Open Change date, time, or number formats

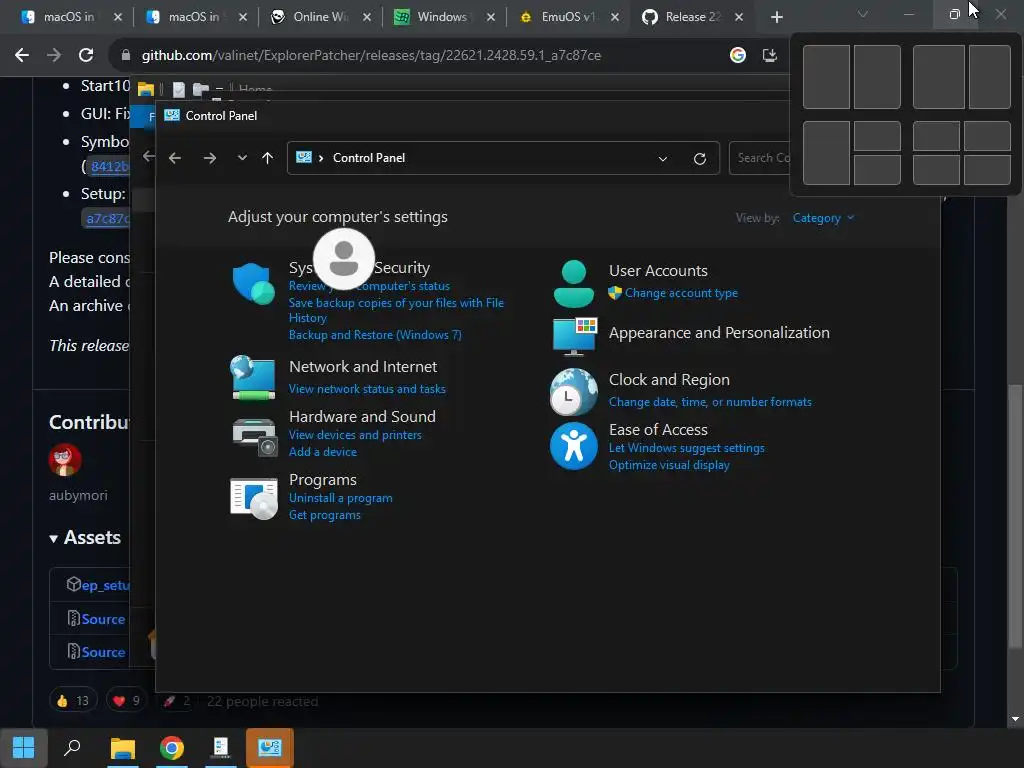pyautogui.click(x=710, y=402)
